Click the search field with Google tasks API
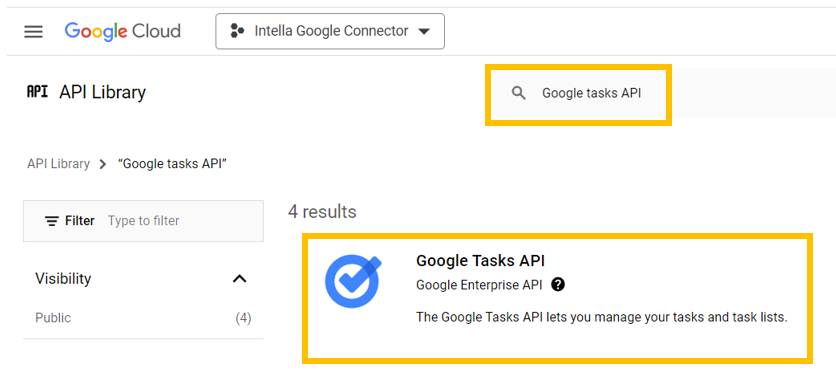Image resolution: width=836 pixels, height=382 pixels. pyautogui.click(x=578, y=93)
